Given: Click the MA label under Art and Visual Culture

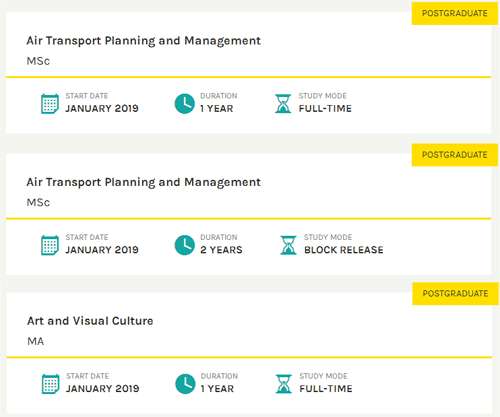Looking at the screenshot, I should [36, 341].
